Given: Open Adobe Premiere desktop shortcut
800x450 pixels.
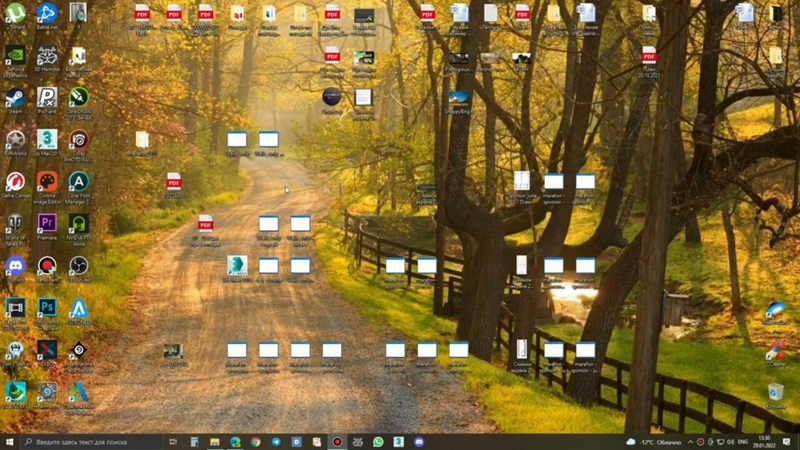Looking at the screenshot, I should [x=47, y=227].
